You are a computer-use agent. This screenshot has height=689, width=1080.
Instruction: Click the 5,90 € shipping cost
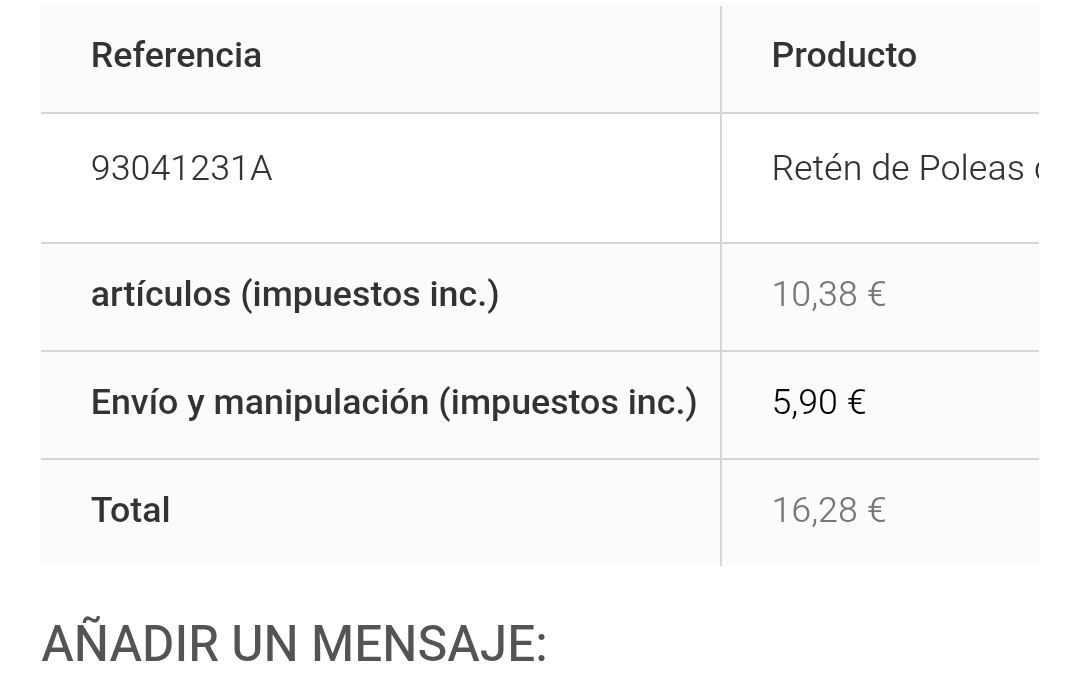click(819, 402)
